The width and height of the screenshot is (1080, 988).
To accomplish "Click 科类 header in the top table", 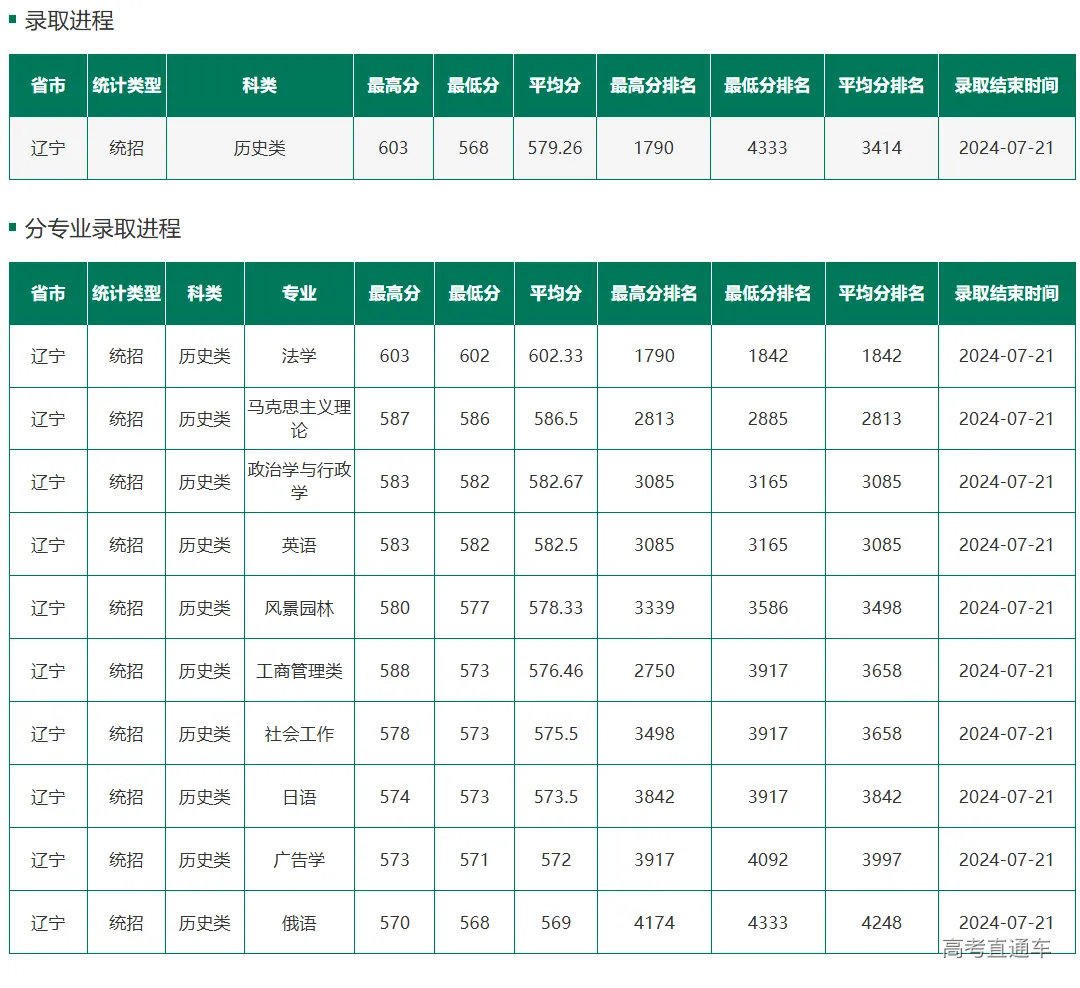I will click(259, 86).
